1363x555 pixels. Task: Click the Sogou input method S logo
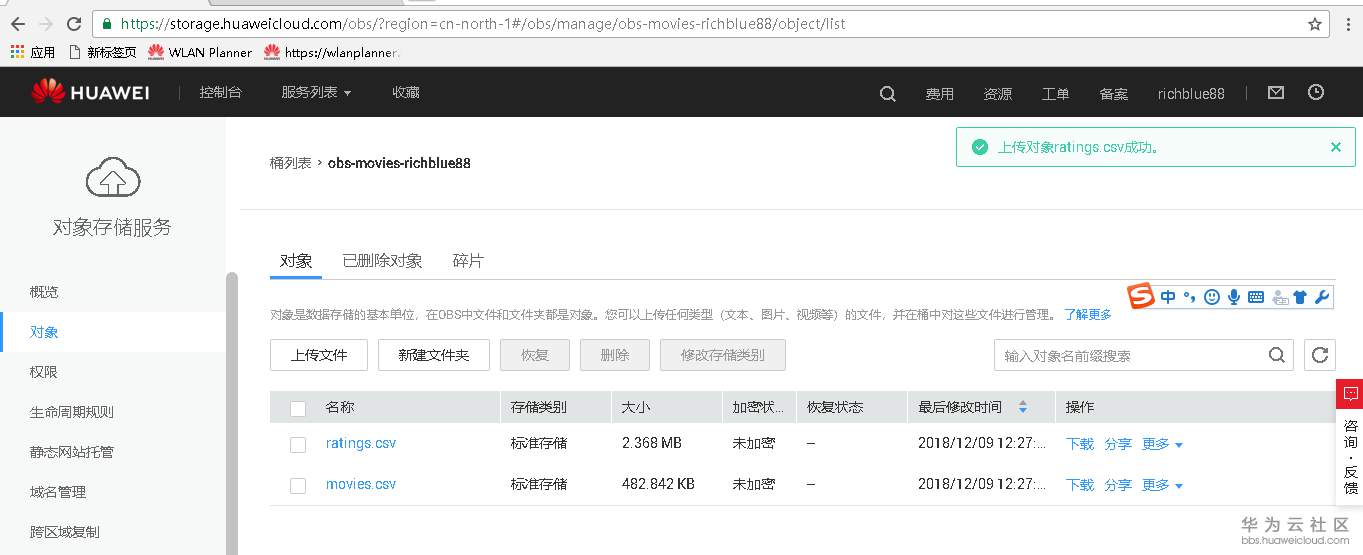[1141, 296]
